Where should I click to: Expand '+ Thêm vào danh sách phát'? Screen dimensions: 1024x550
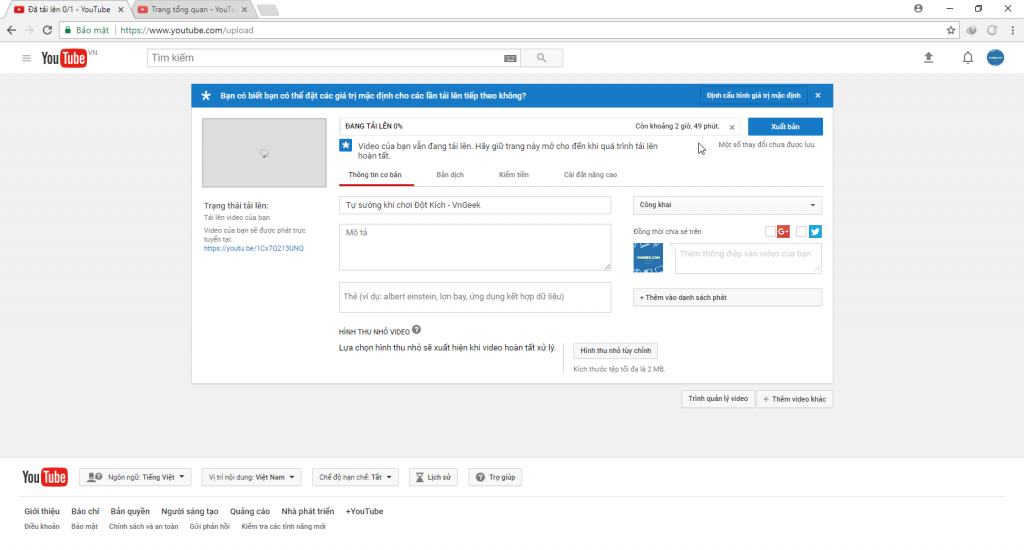point(727,297)
